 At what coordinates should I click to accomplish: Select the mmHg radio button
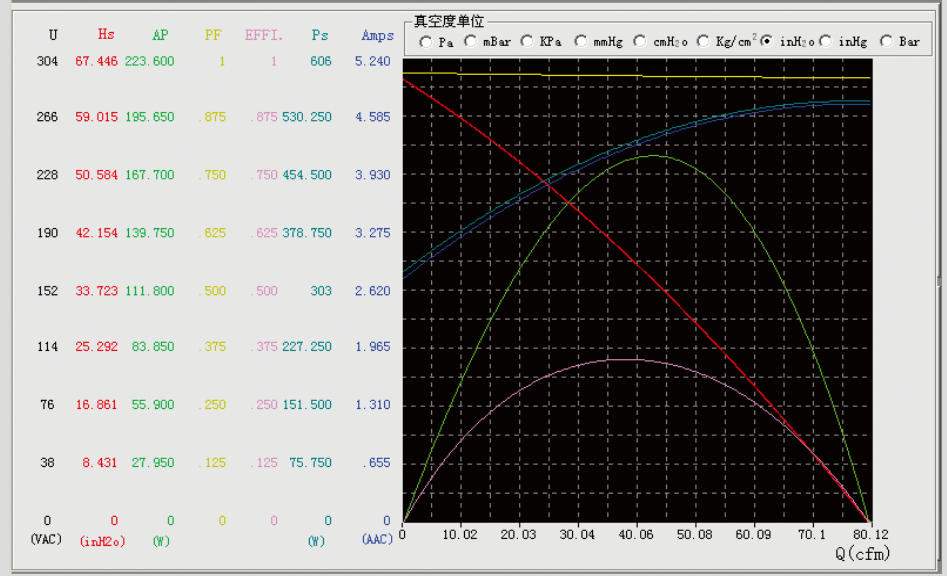[x=580, y=42]
